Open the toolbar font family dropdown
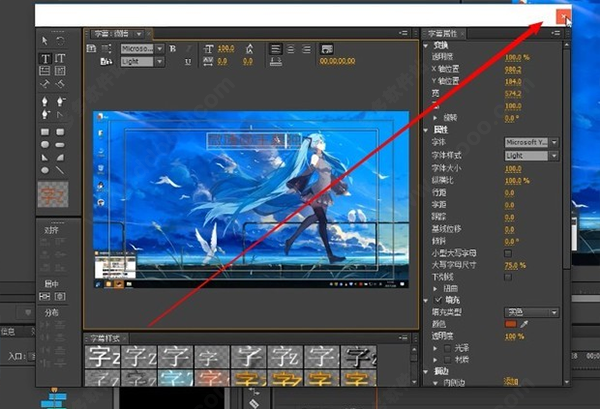Viewport: 600px width, 409px height. pos(142,49)
